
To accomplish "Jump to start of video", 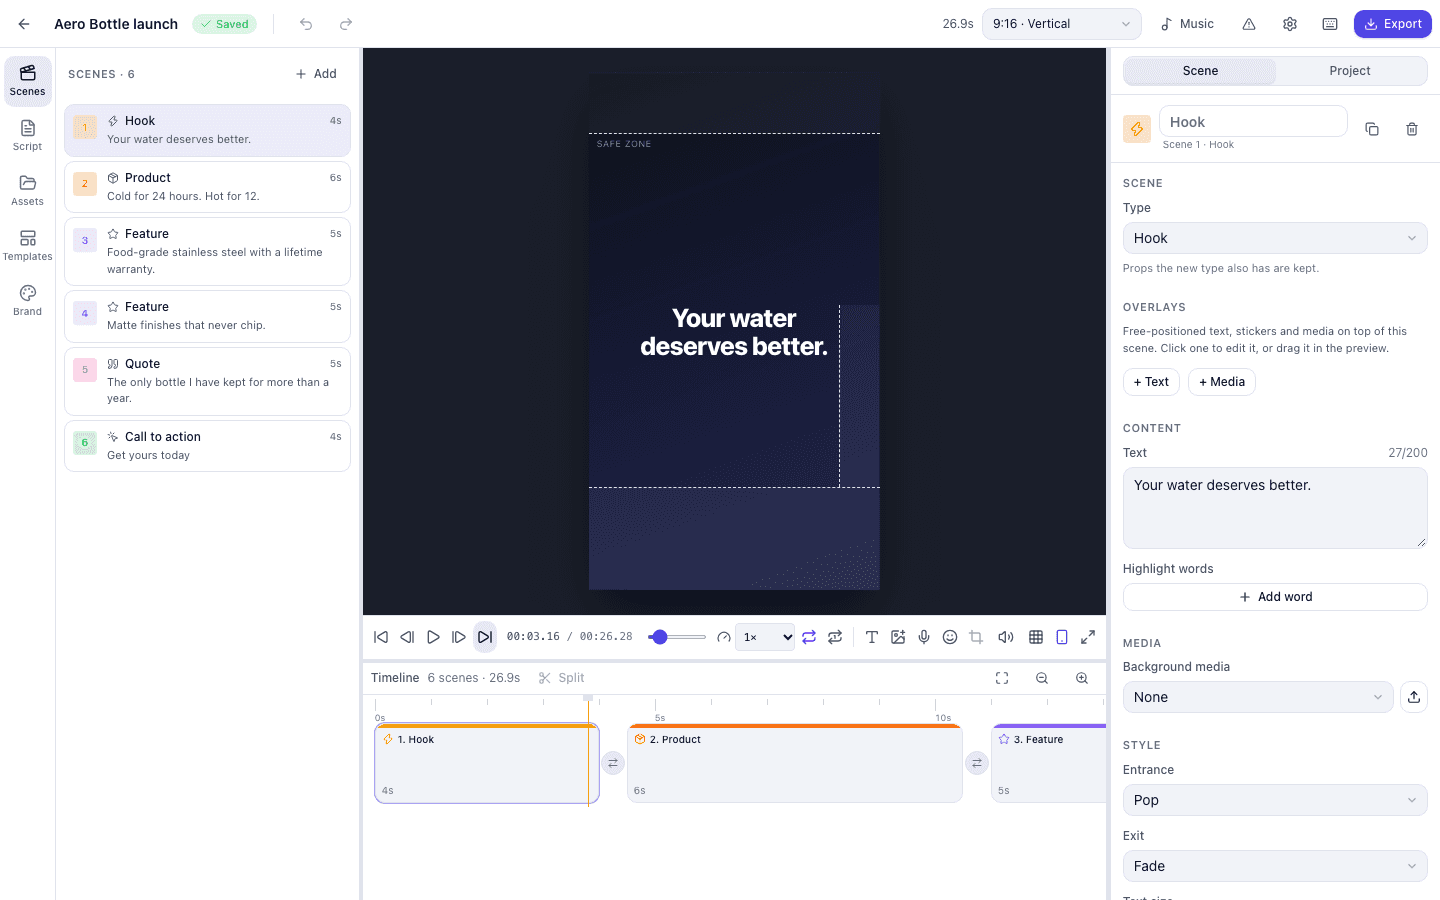I will point(381,637).
